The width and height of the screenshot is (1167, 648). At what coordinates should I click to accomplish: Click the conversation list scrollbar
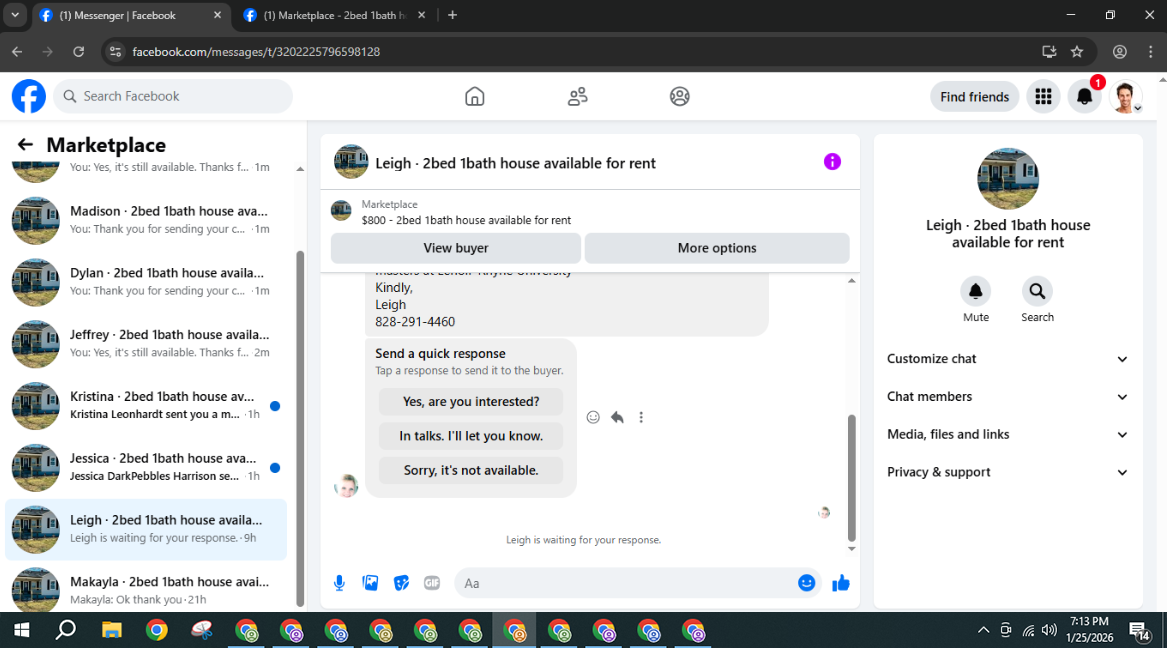300,429
